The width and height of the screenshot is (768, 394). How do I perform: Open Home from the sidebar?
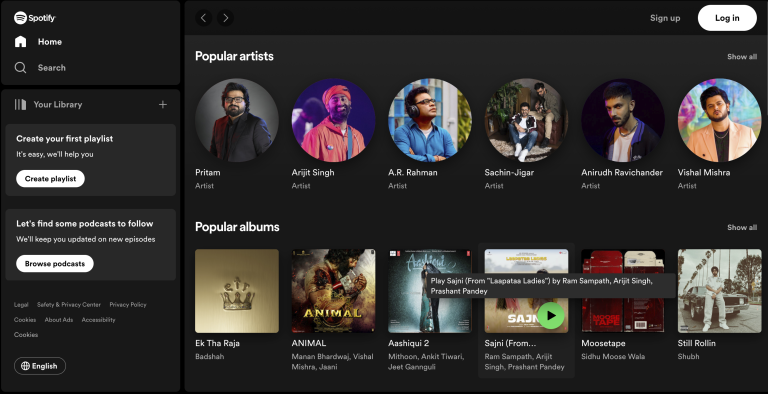point(38,42)
